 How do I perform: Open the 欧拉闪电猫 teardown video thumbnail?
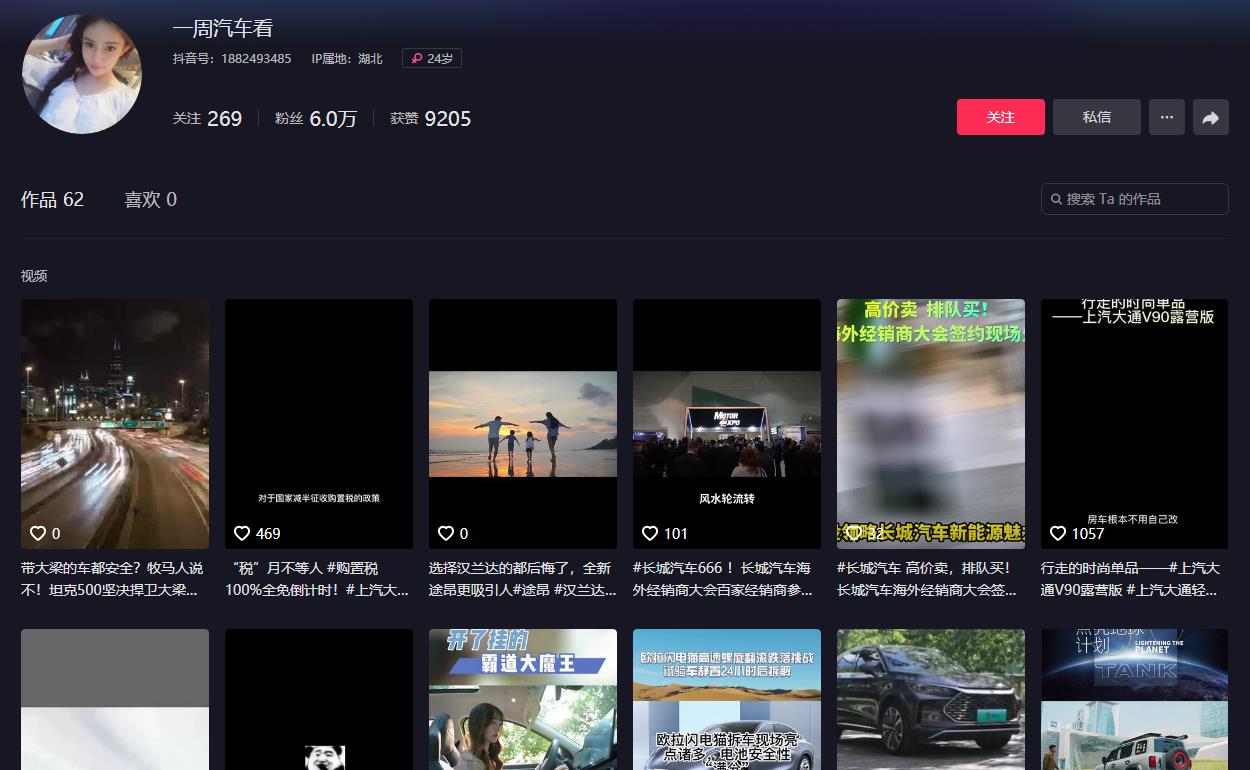point(727,699)
